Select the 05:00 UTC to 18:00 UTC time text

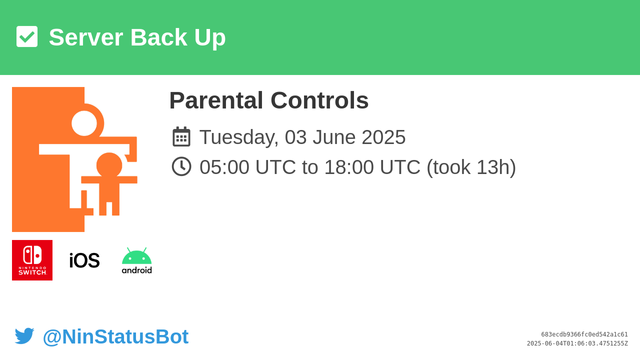310,167
